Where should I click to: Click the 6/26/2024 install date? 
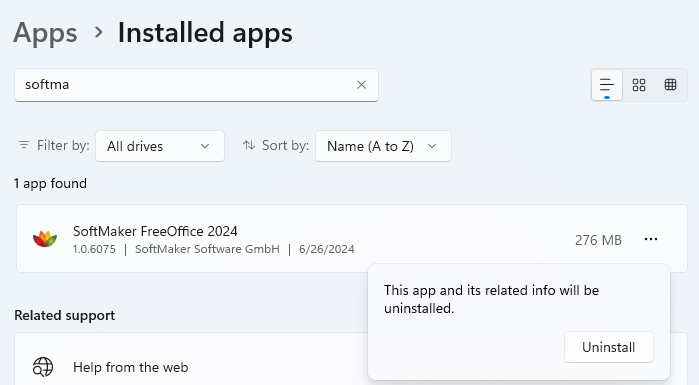coord(326,249)
